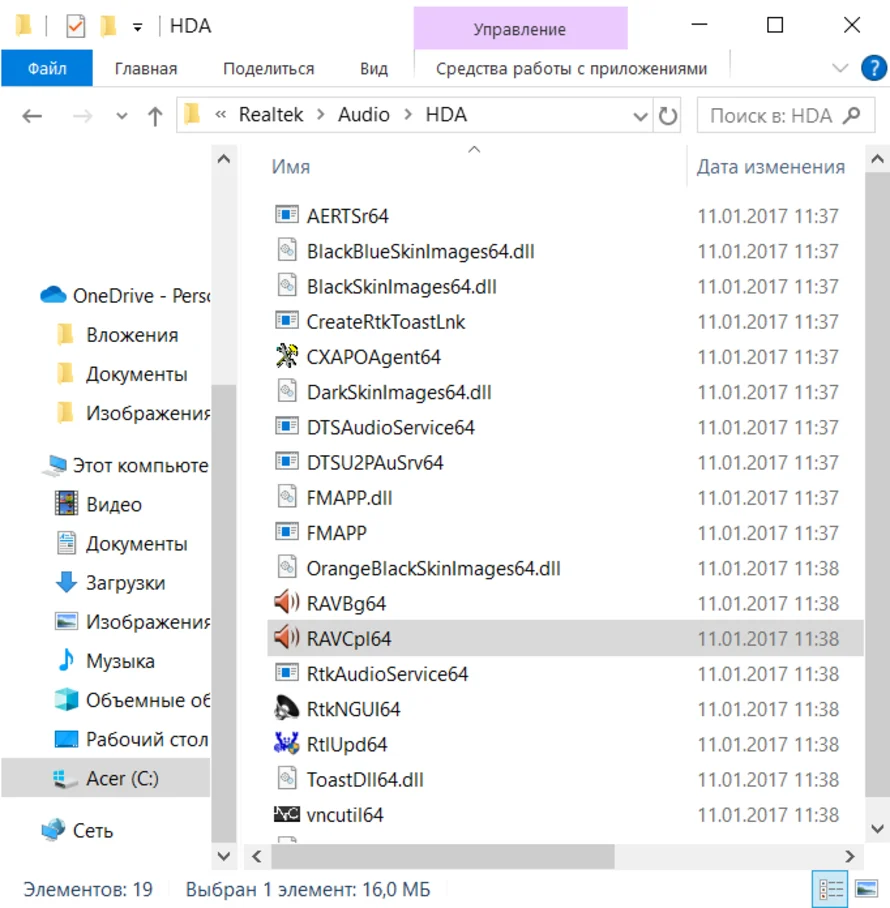Navigate to Realtek in address path

271,115
